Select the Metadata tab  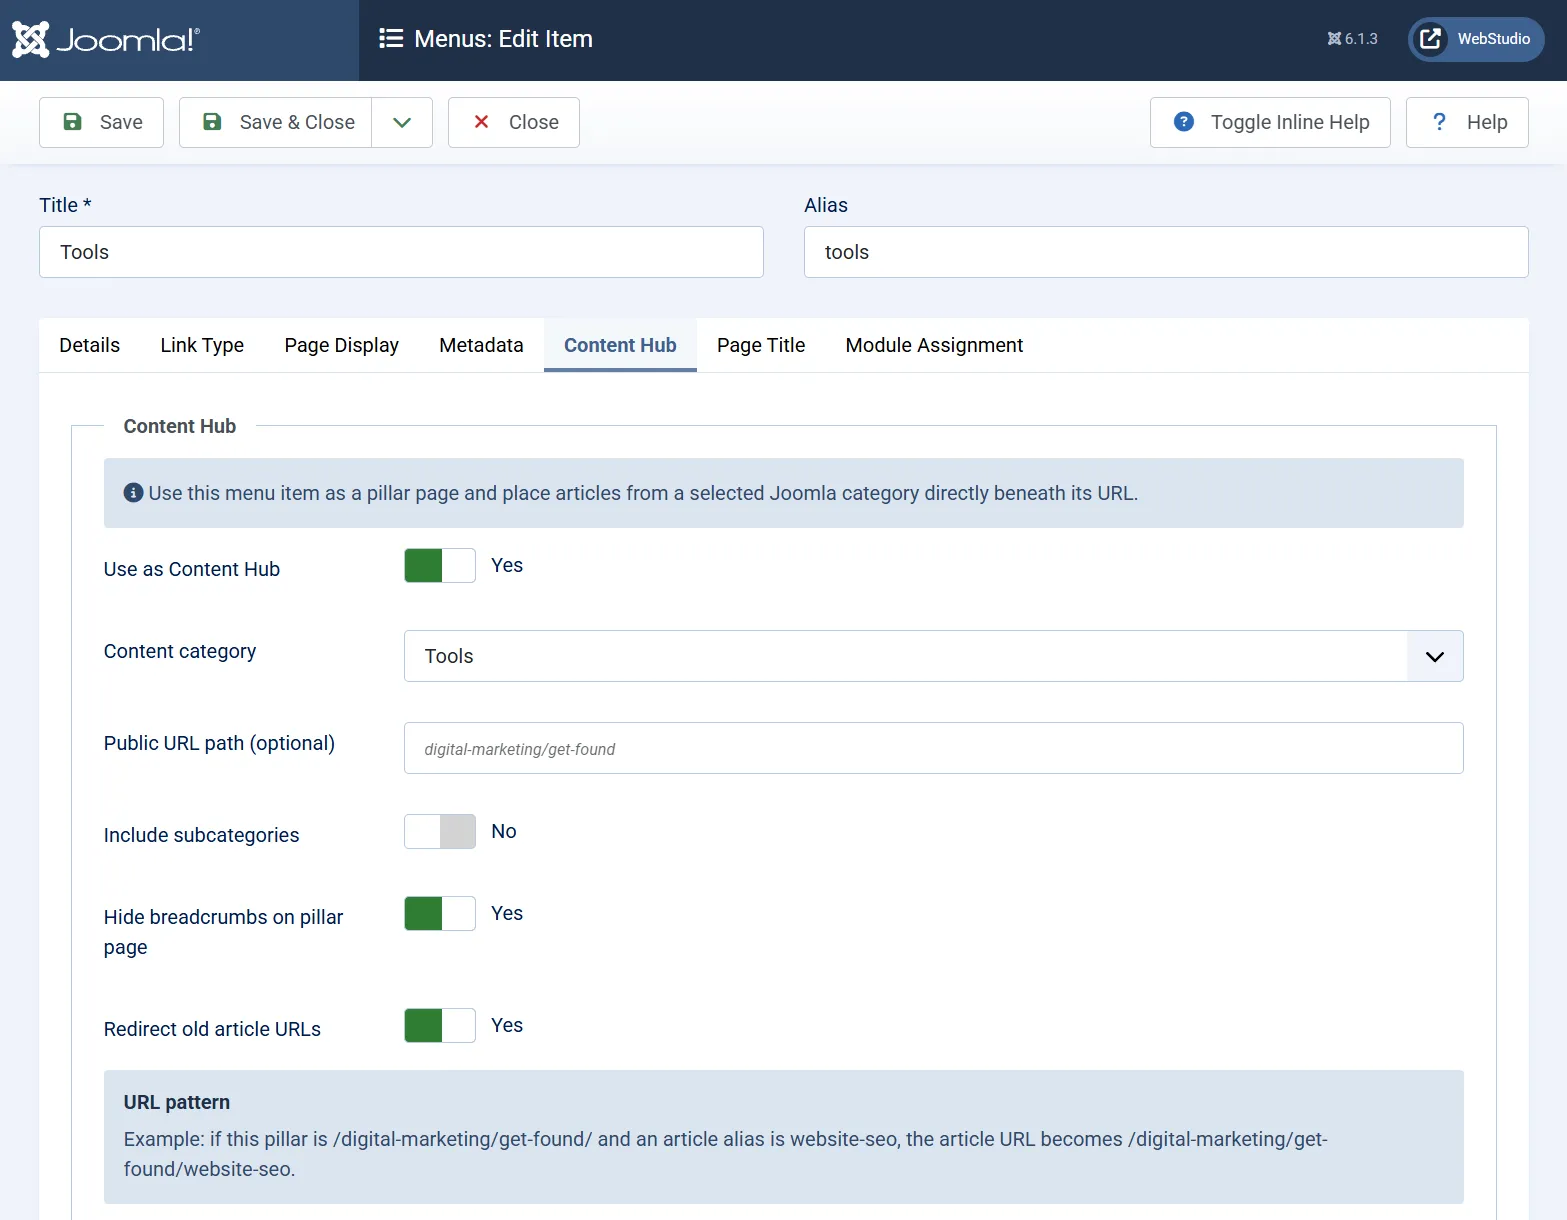point(481,345)
